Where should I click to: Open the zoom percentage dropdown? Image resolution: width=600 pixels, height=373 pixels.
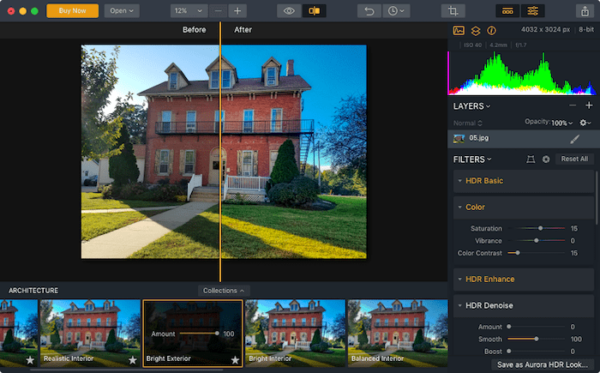[189, 11]
